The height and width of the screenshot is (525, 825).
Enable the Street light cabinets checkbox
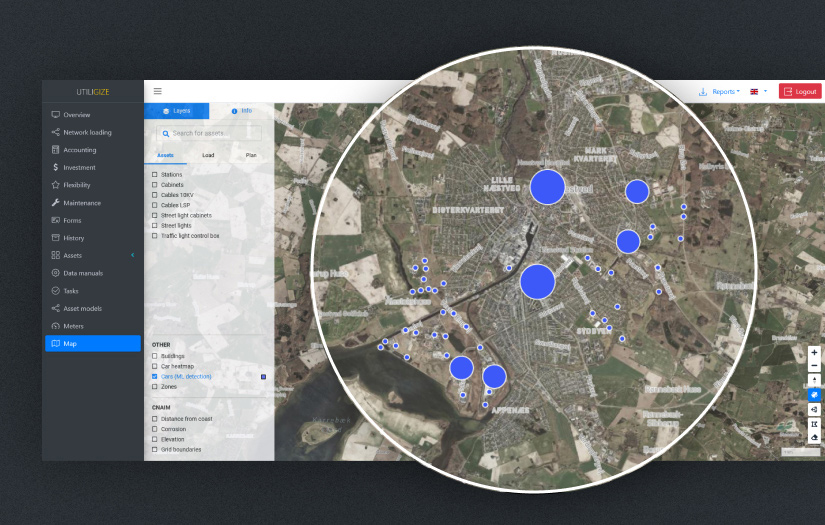[x=155, y=215]
